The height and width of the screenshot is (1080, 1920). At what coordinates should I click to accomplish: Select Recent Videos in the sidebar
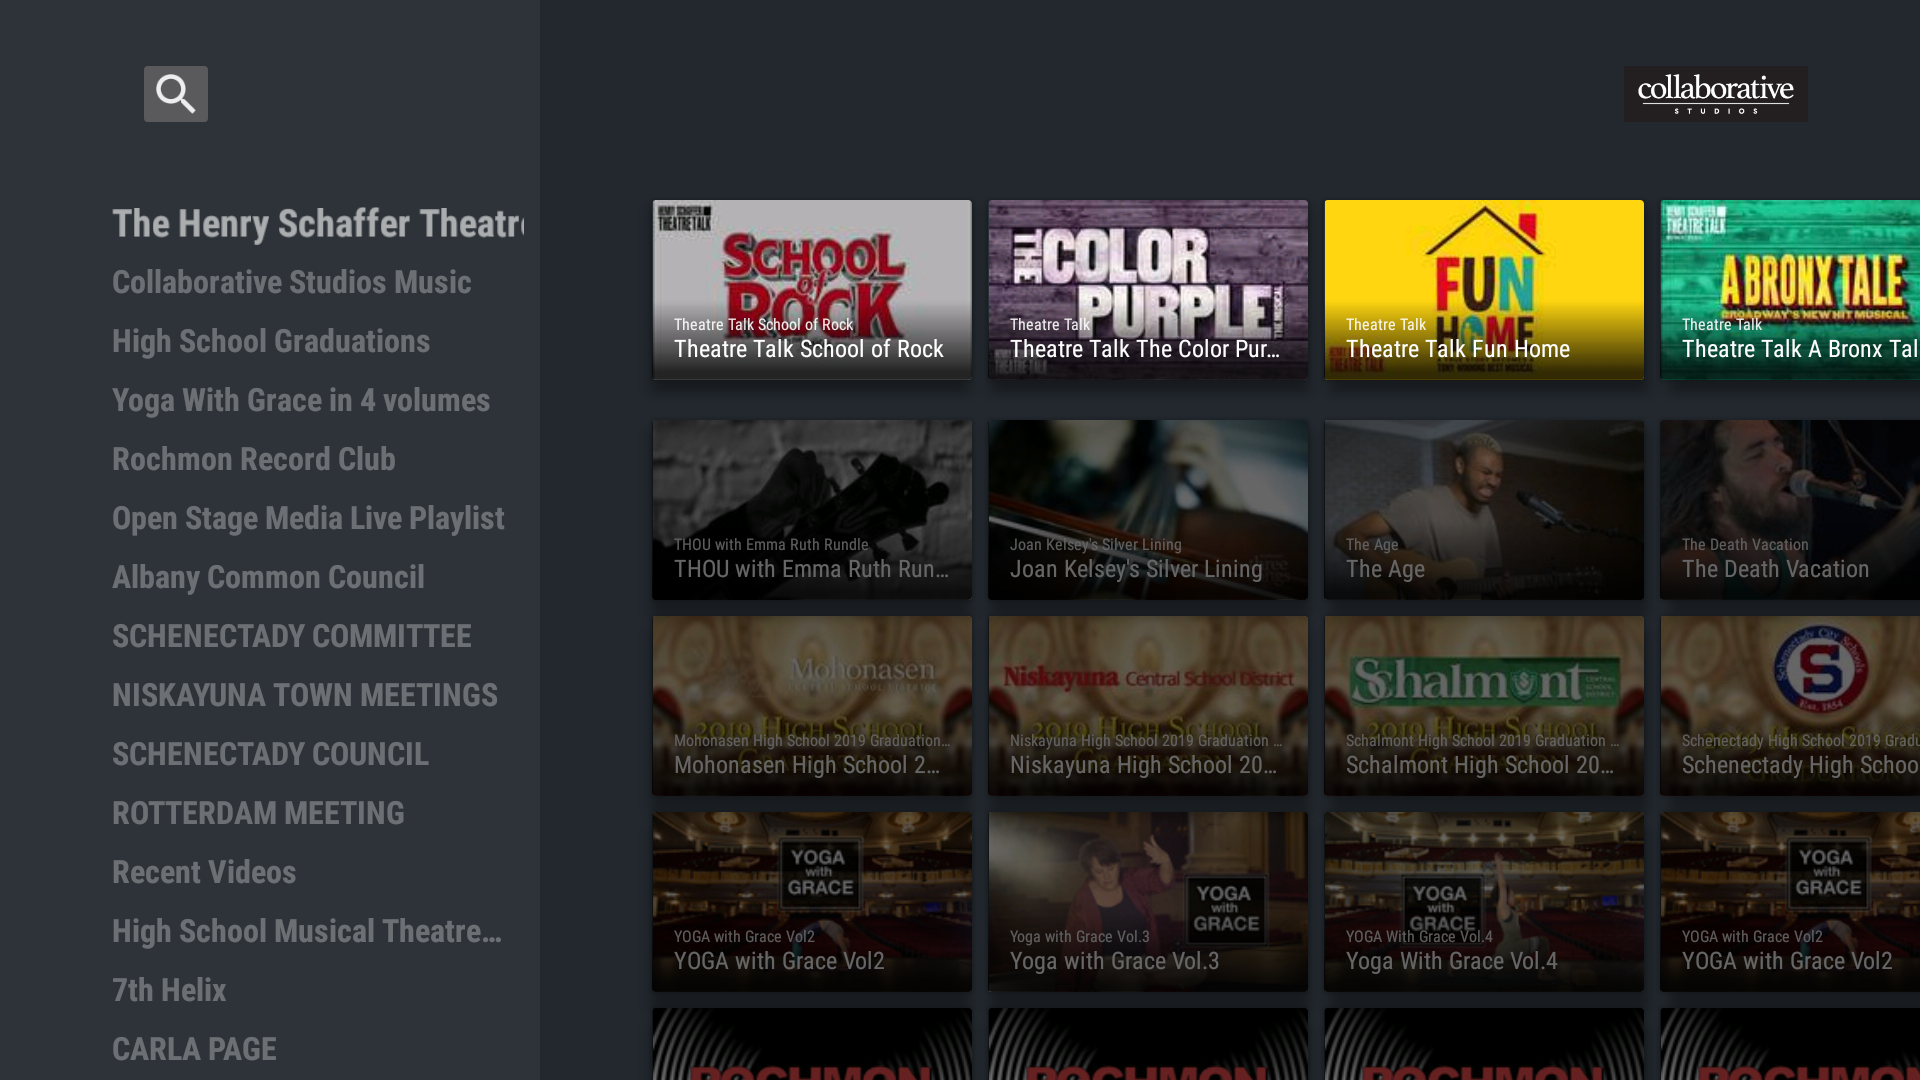click(x=204, y=872)
